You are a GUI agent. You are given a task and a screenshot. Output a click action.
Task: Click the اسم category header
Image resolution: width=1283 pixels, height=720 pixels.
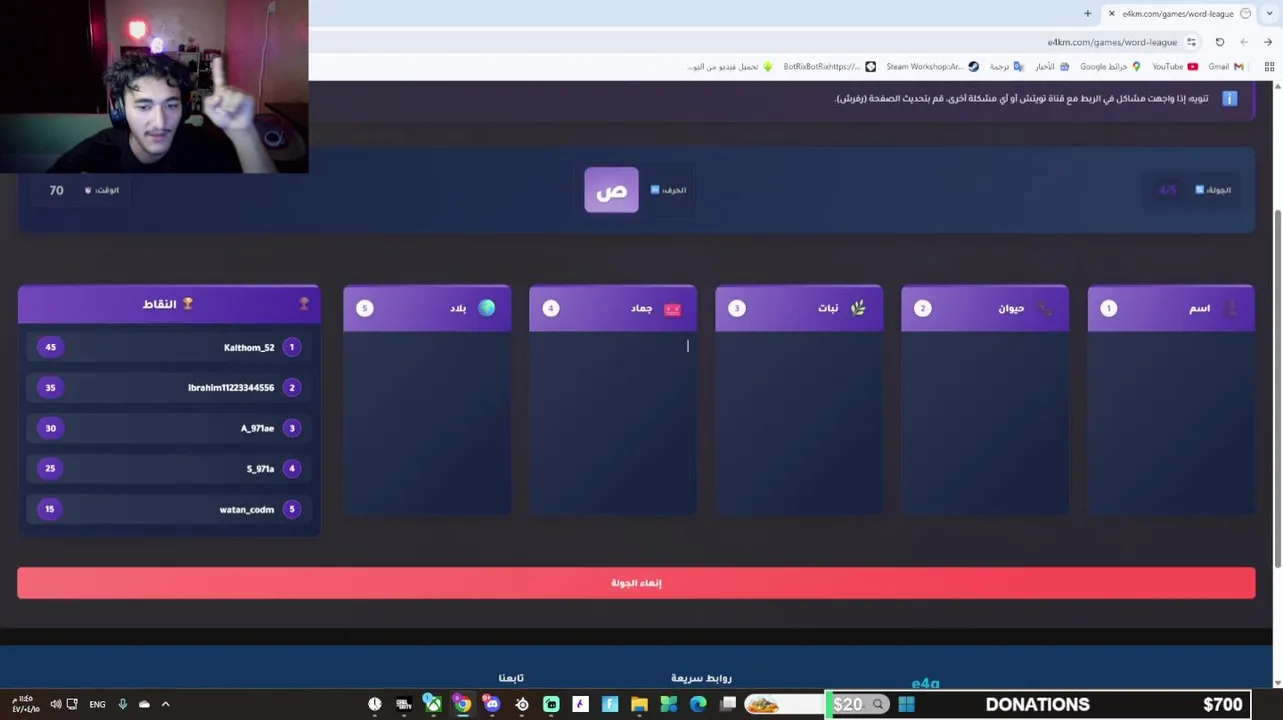(1170, 308)
